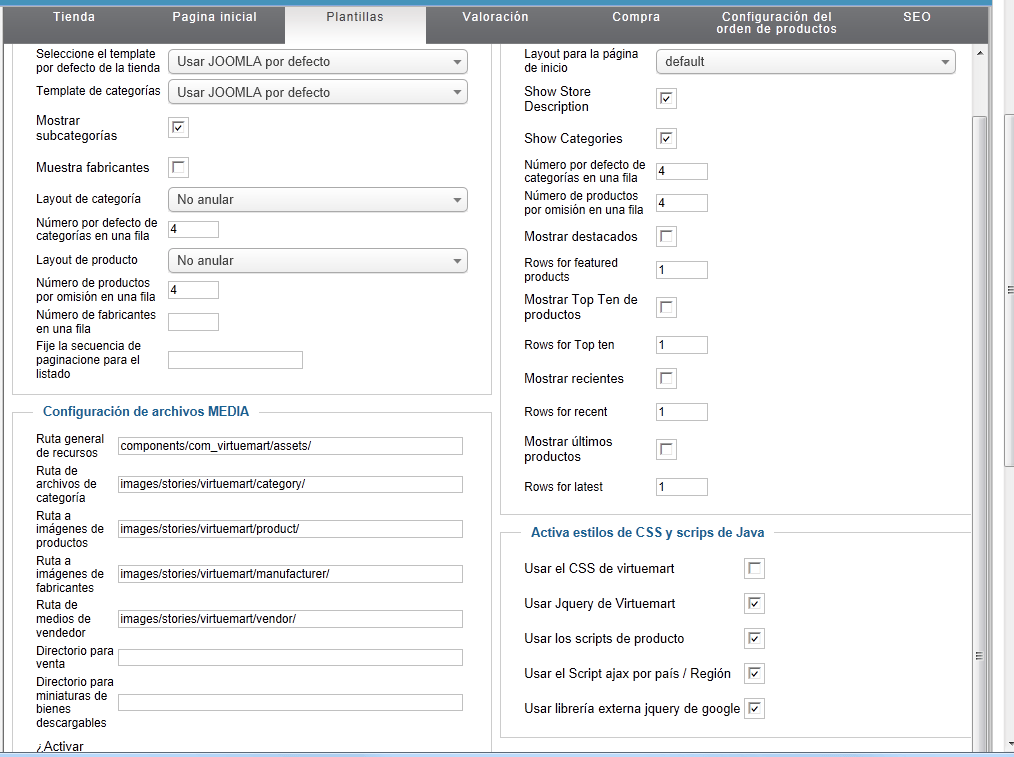Edit Ruta de medios de vendedor field
Image resolution: width=1014 pixels, height=757 pixels.
290,619
